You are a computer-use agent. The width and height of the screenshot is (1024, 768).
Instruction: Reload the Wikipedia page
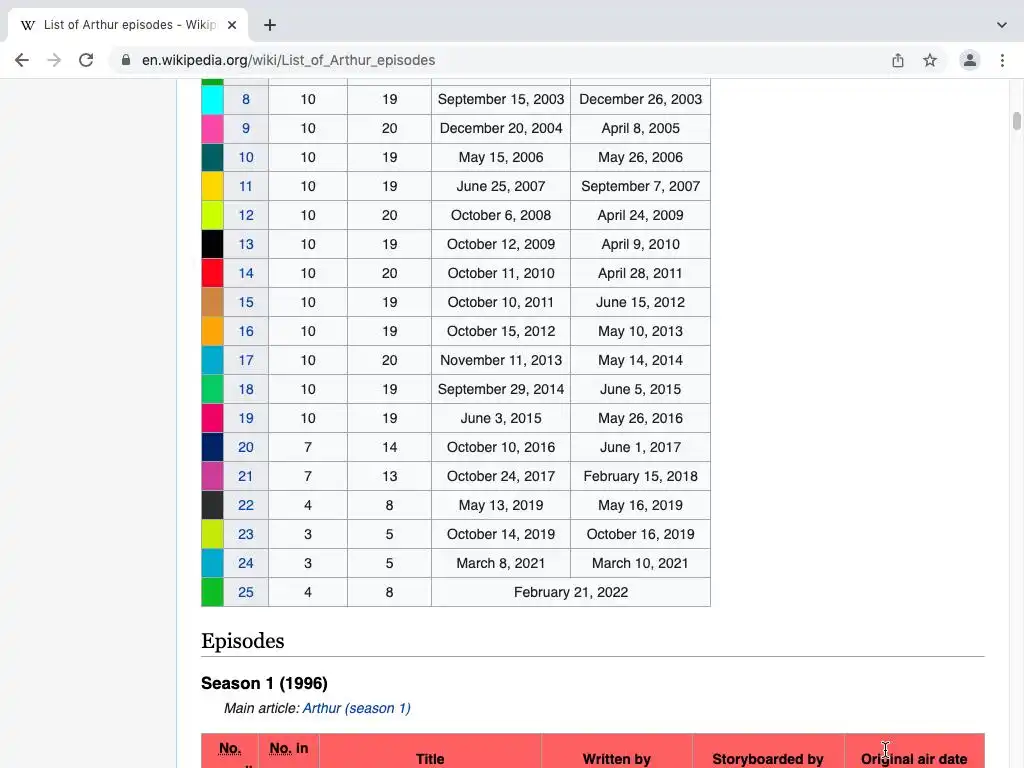(x=86, y=60)
